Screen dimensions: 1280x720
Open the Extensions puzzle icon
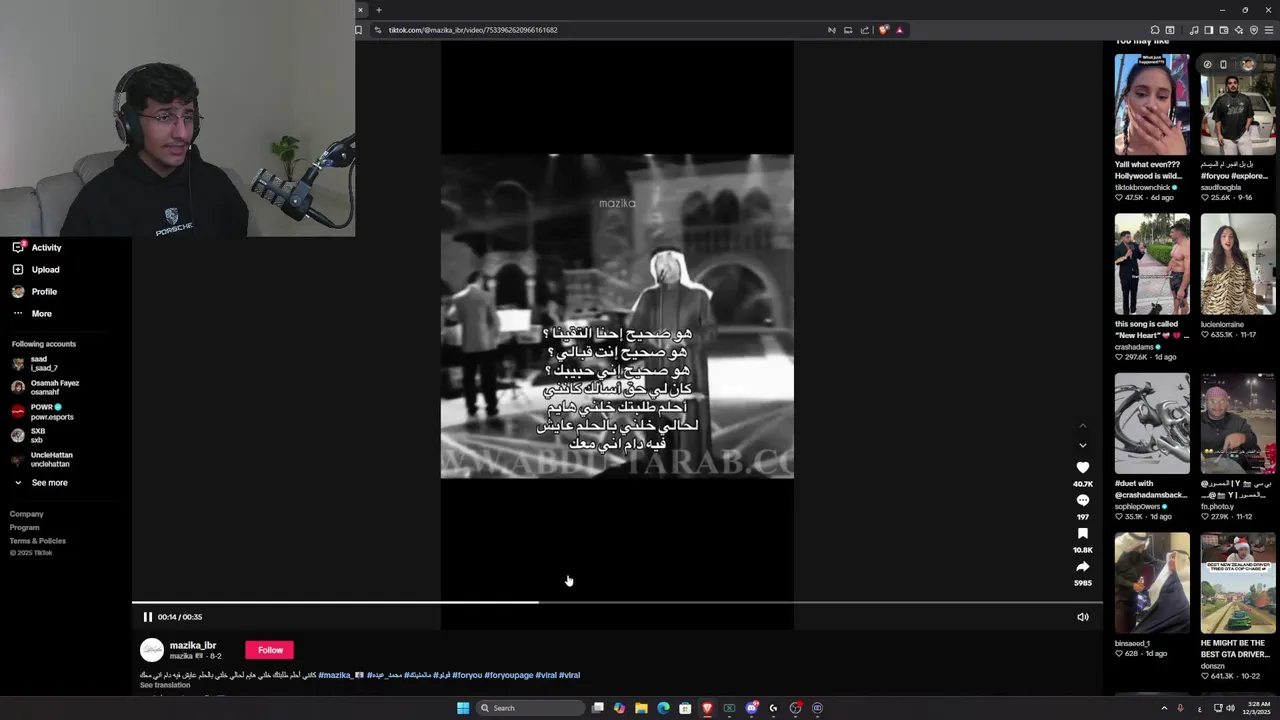1155,30
